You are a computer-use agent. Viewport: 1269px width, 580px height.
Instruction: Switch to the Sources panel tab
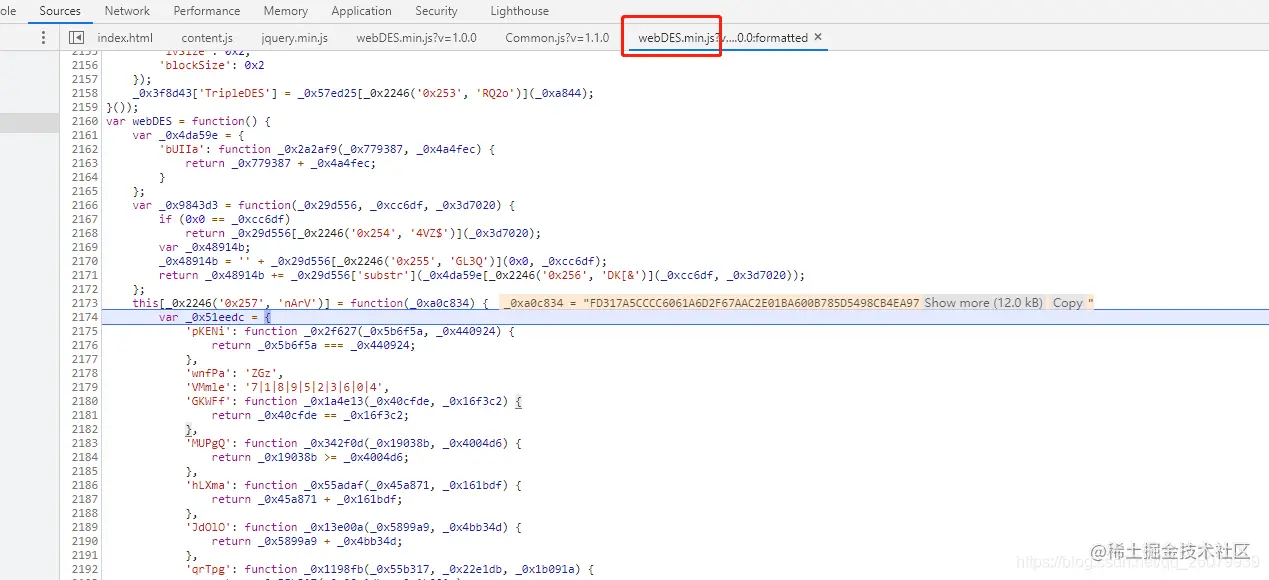(x=60, y=11)
